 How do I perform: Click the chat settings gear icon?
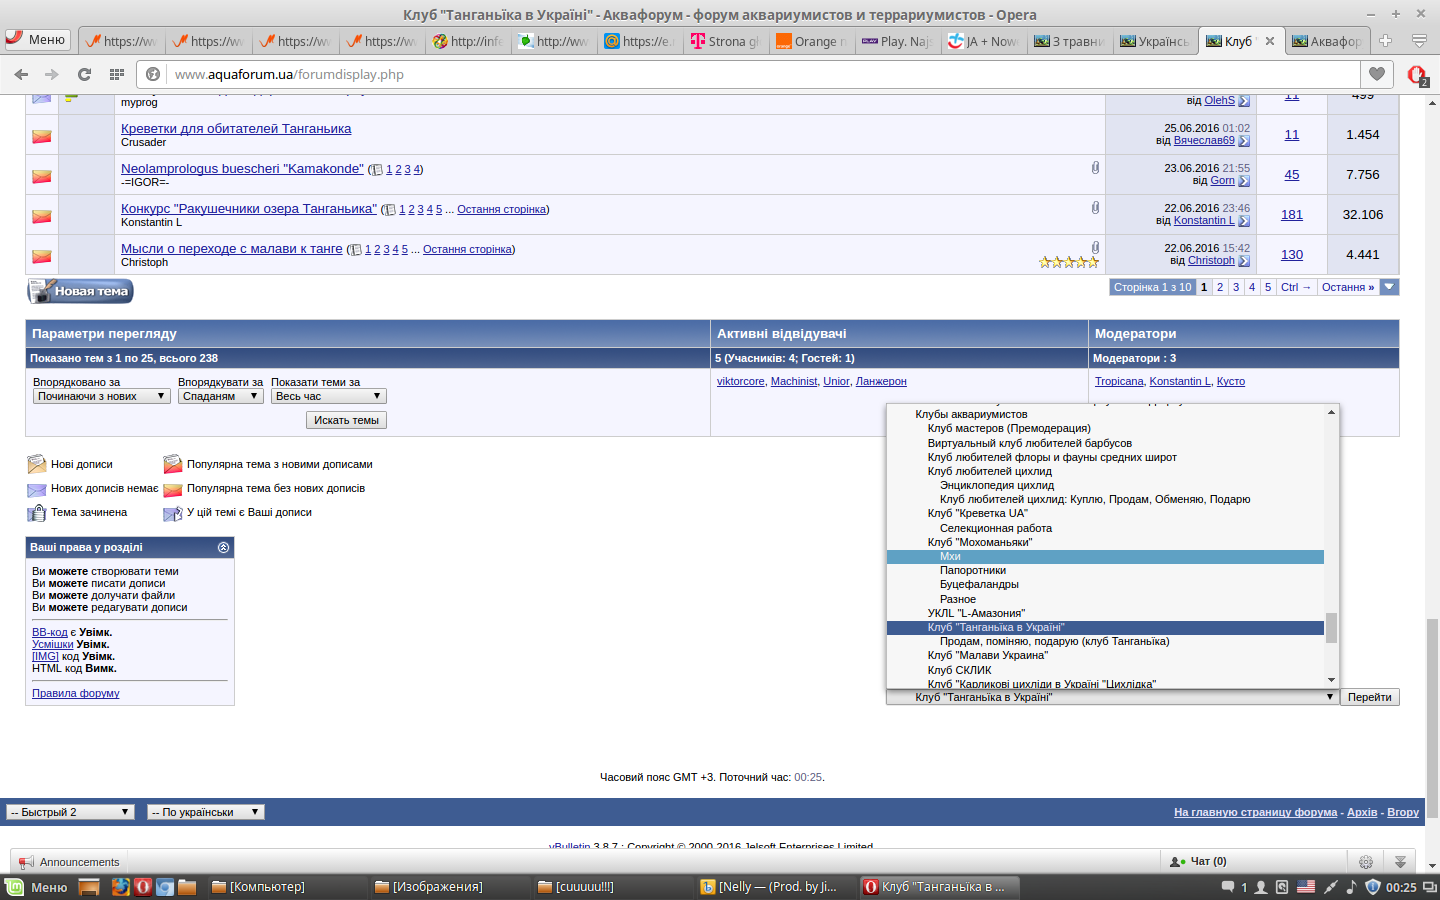point(1366,862)
